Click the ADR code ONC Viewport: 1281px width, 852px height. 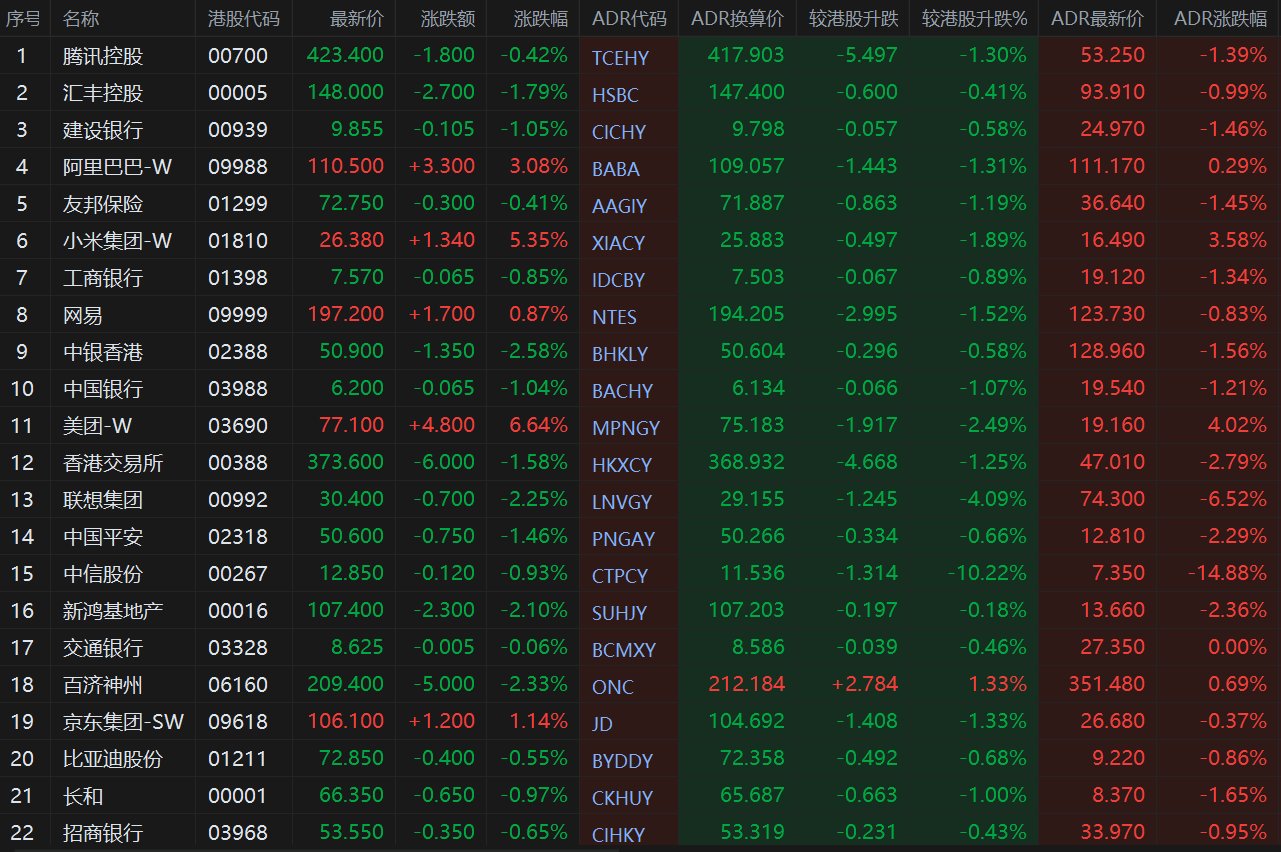click(x=613, y=687)
